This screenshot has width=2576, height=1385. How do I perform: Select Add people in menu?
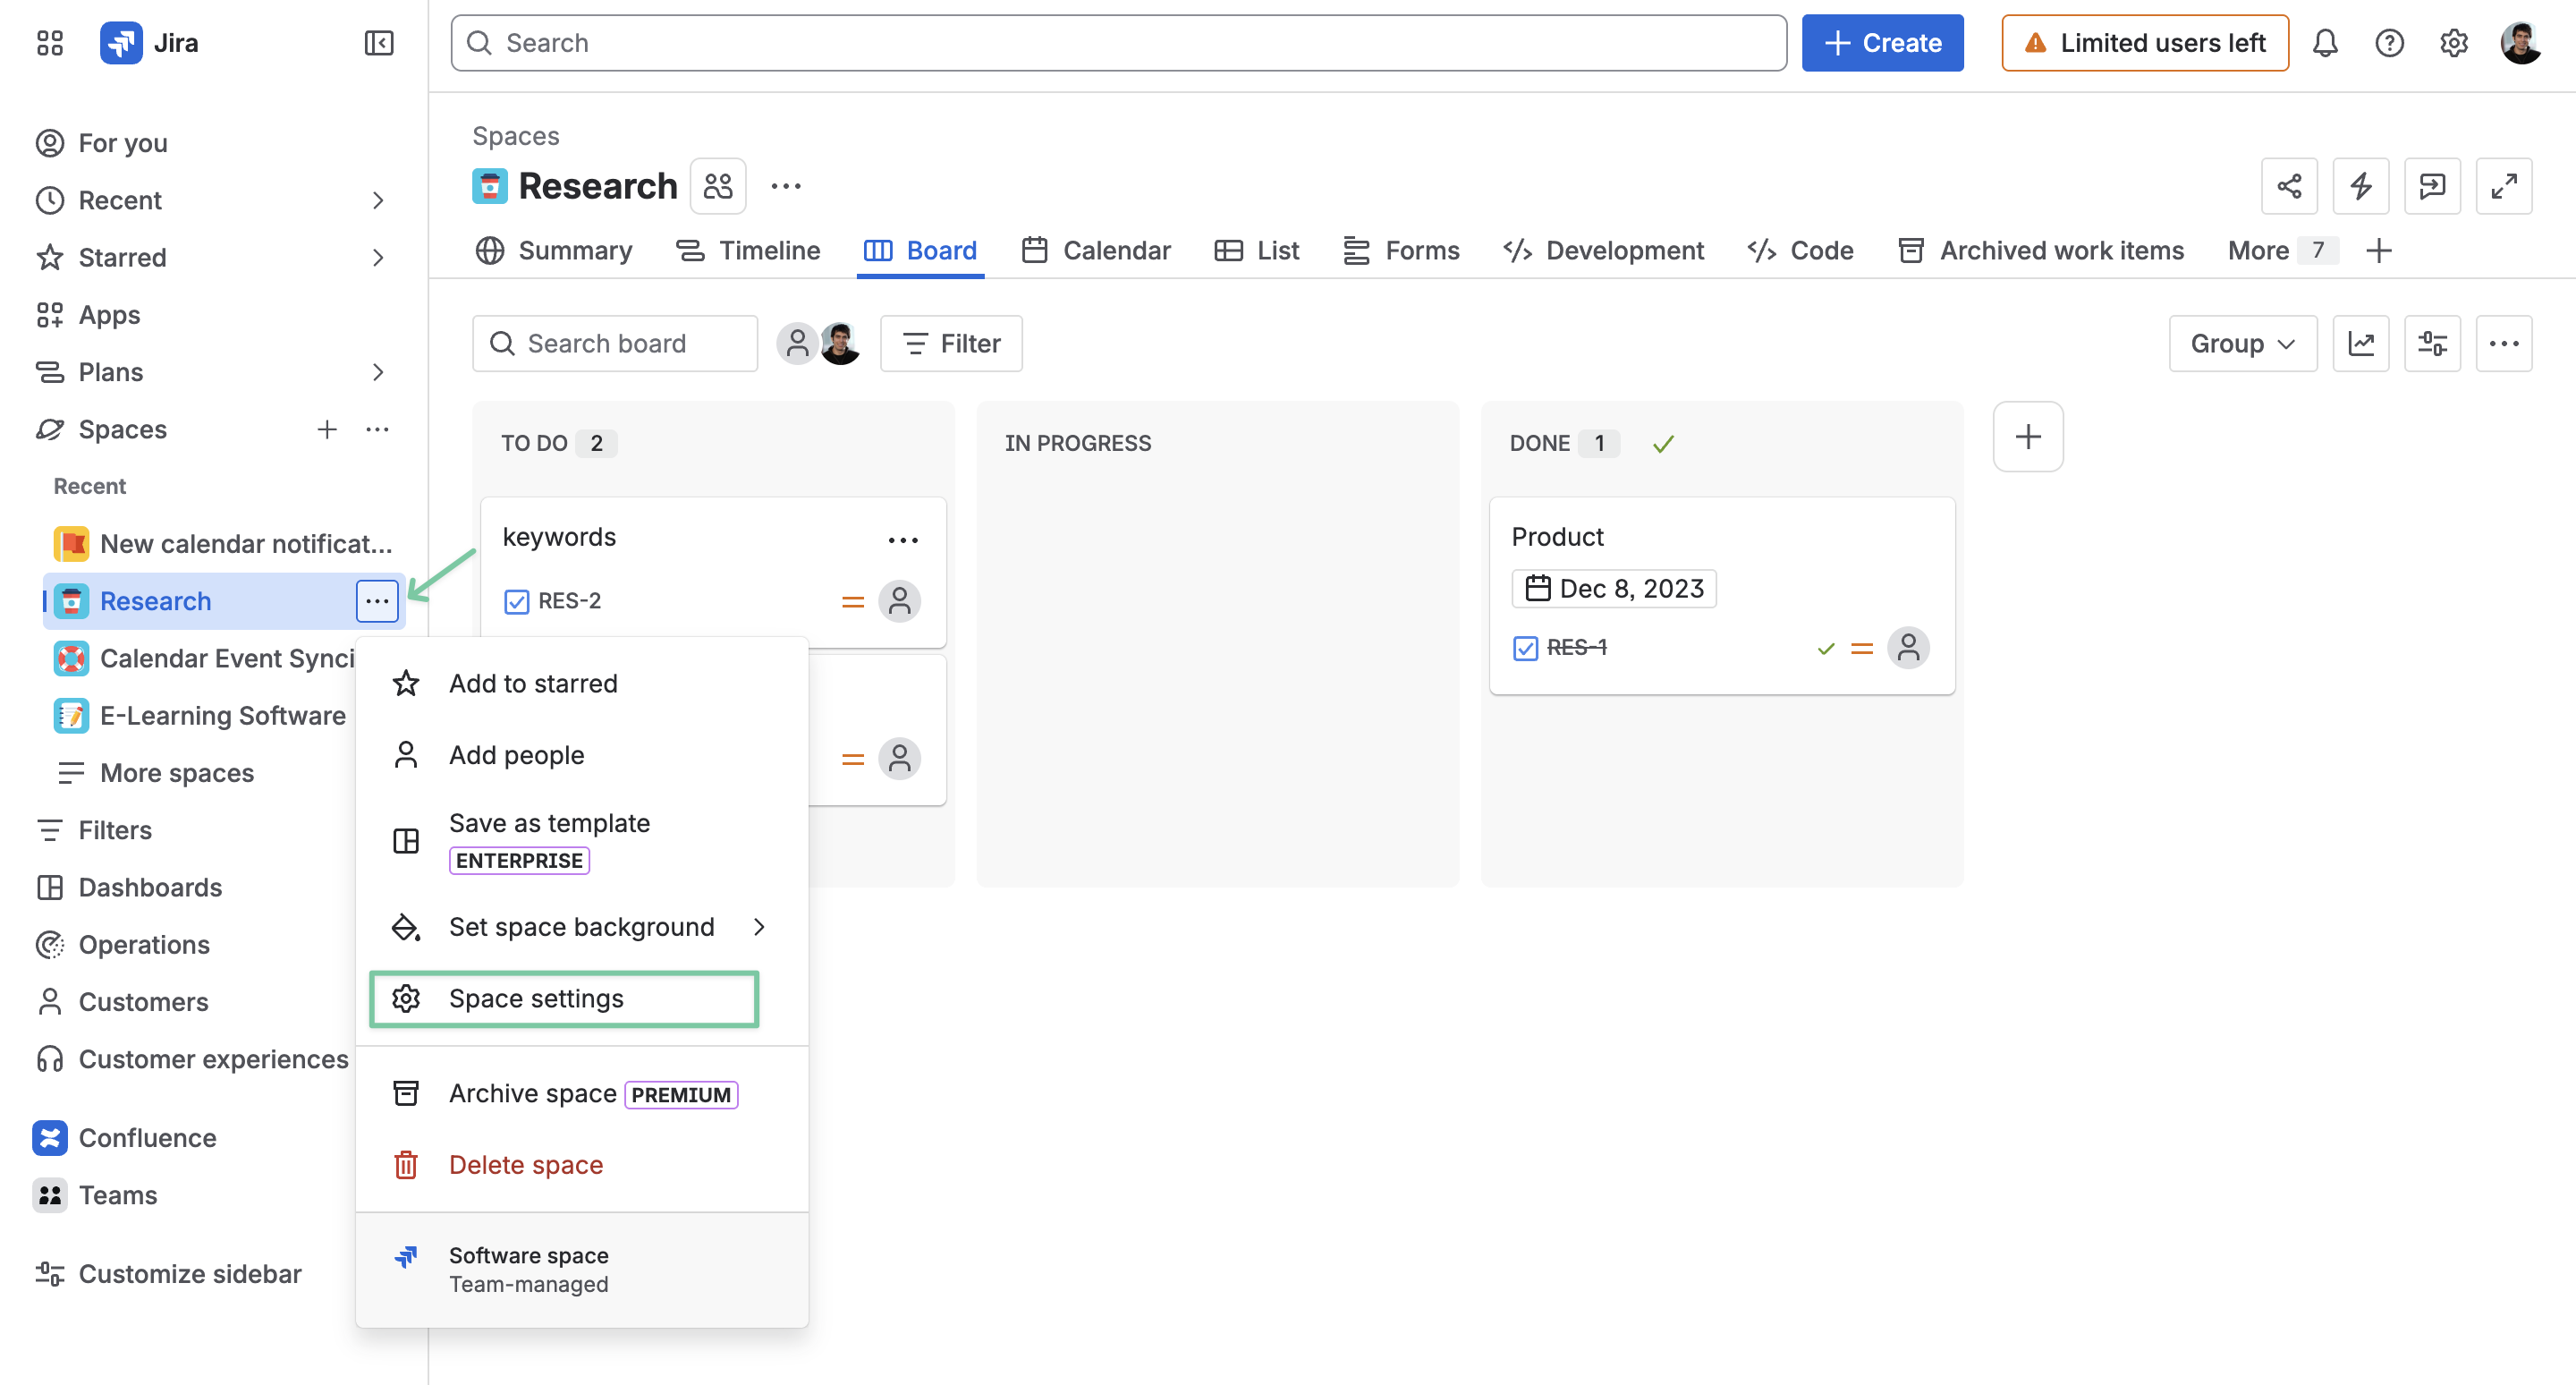[x=581, y=755]
